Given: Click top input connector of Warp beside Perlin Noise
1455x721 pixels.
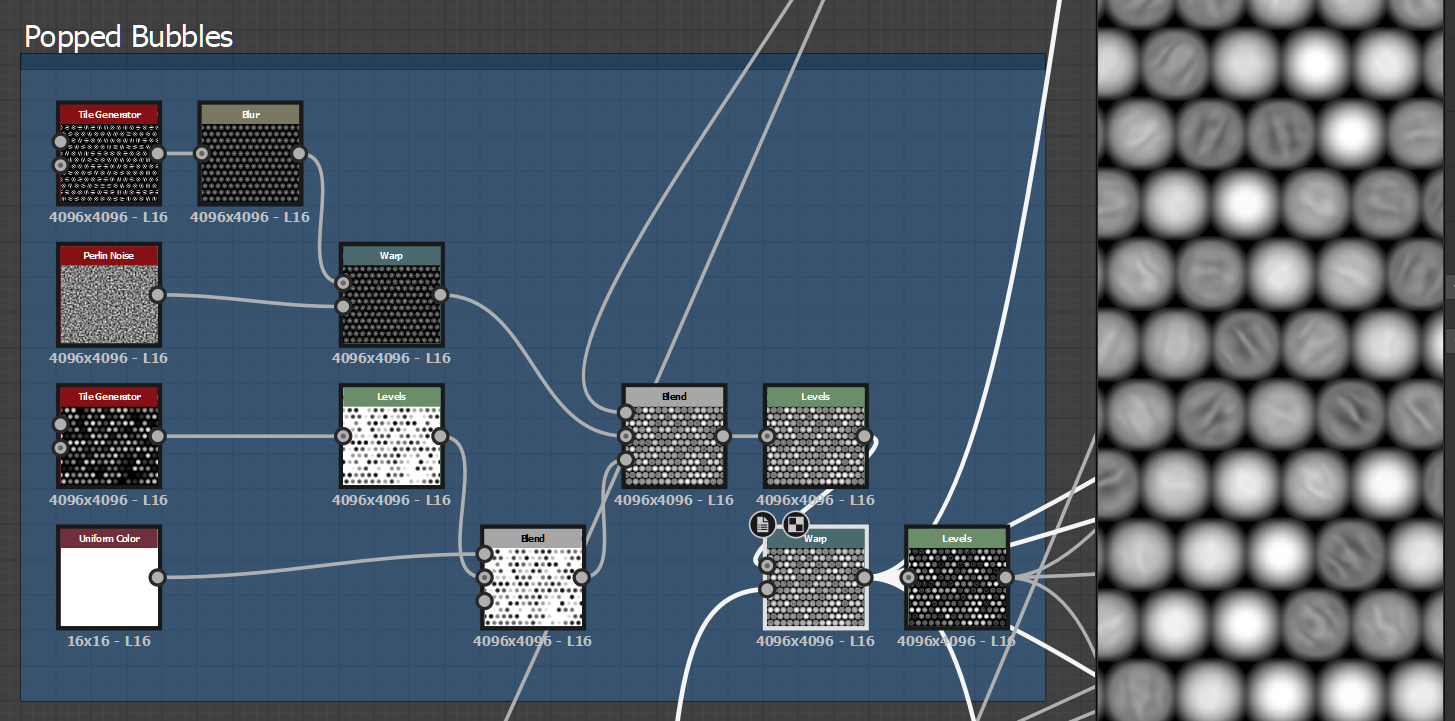Looking at the screenshot, I should pos(343,283).
